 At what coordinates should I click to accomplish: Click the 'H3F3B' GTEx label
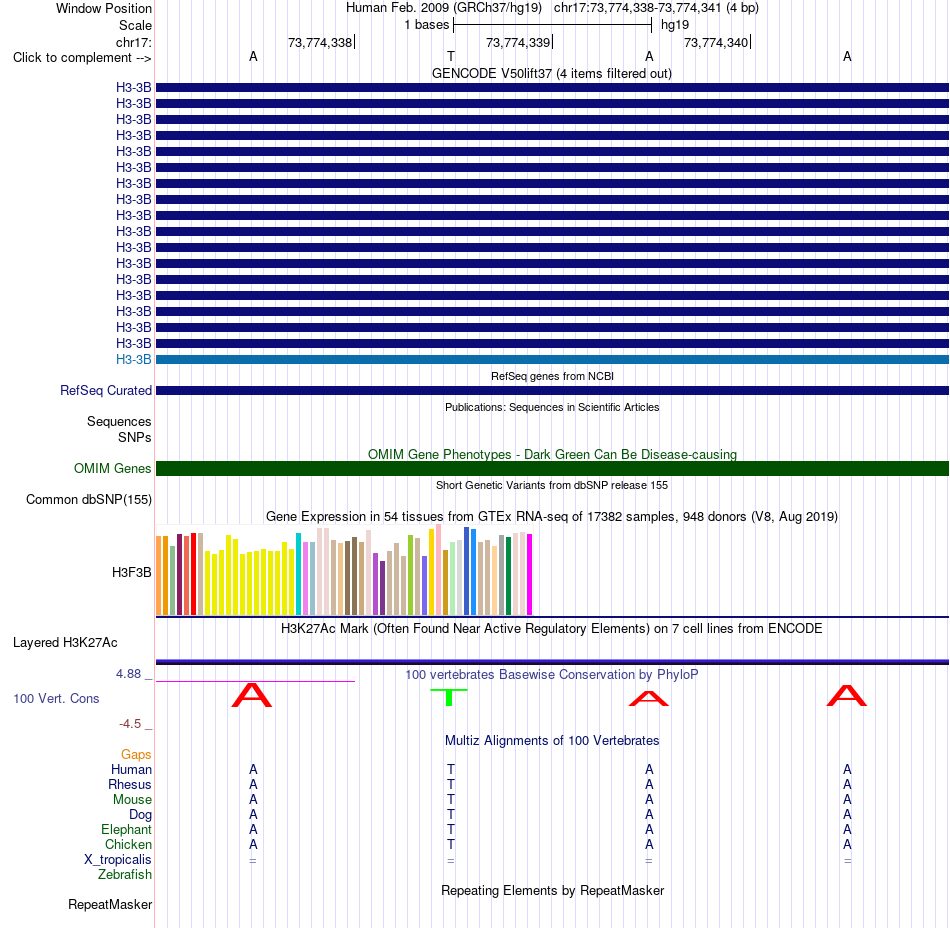[131, 572]
